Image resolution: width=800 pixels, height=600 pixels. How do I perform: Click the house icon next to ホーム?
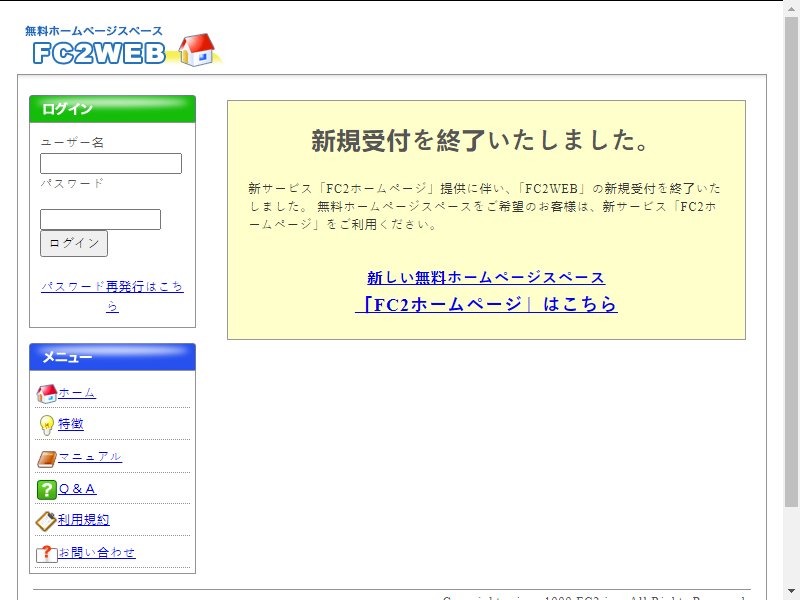coord(46,394)
